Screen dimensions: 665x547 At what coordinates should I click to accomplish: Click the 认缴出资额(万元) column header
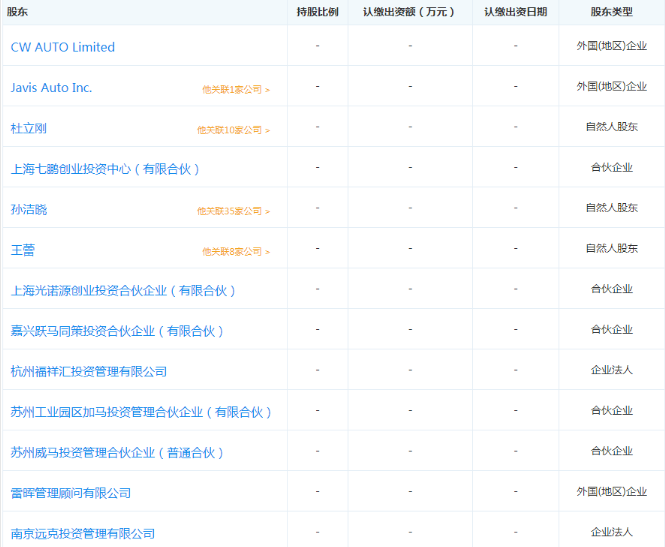[410, 12]
